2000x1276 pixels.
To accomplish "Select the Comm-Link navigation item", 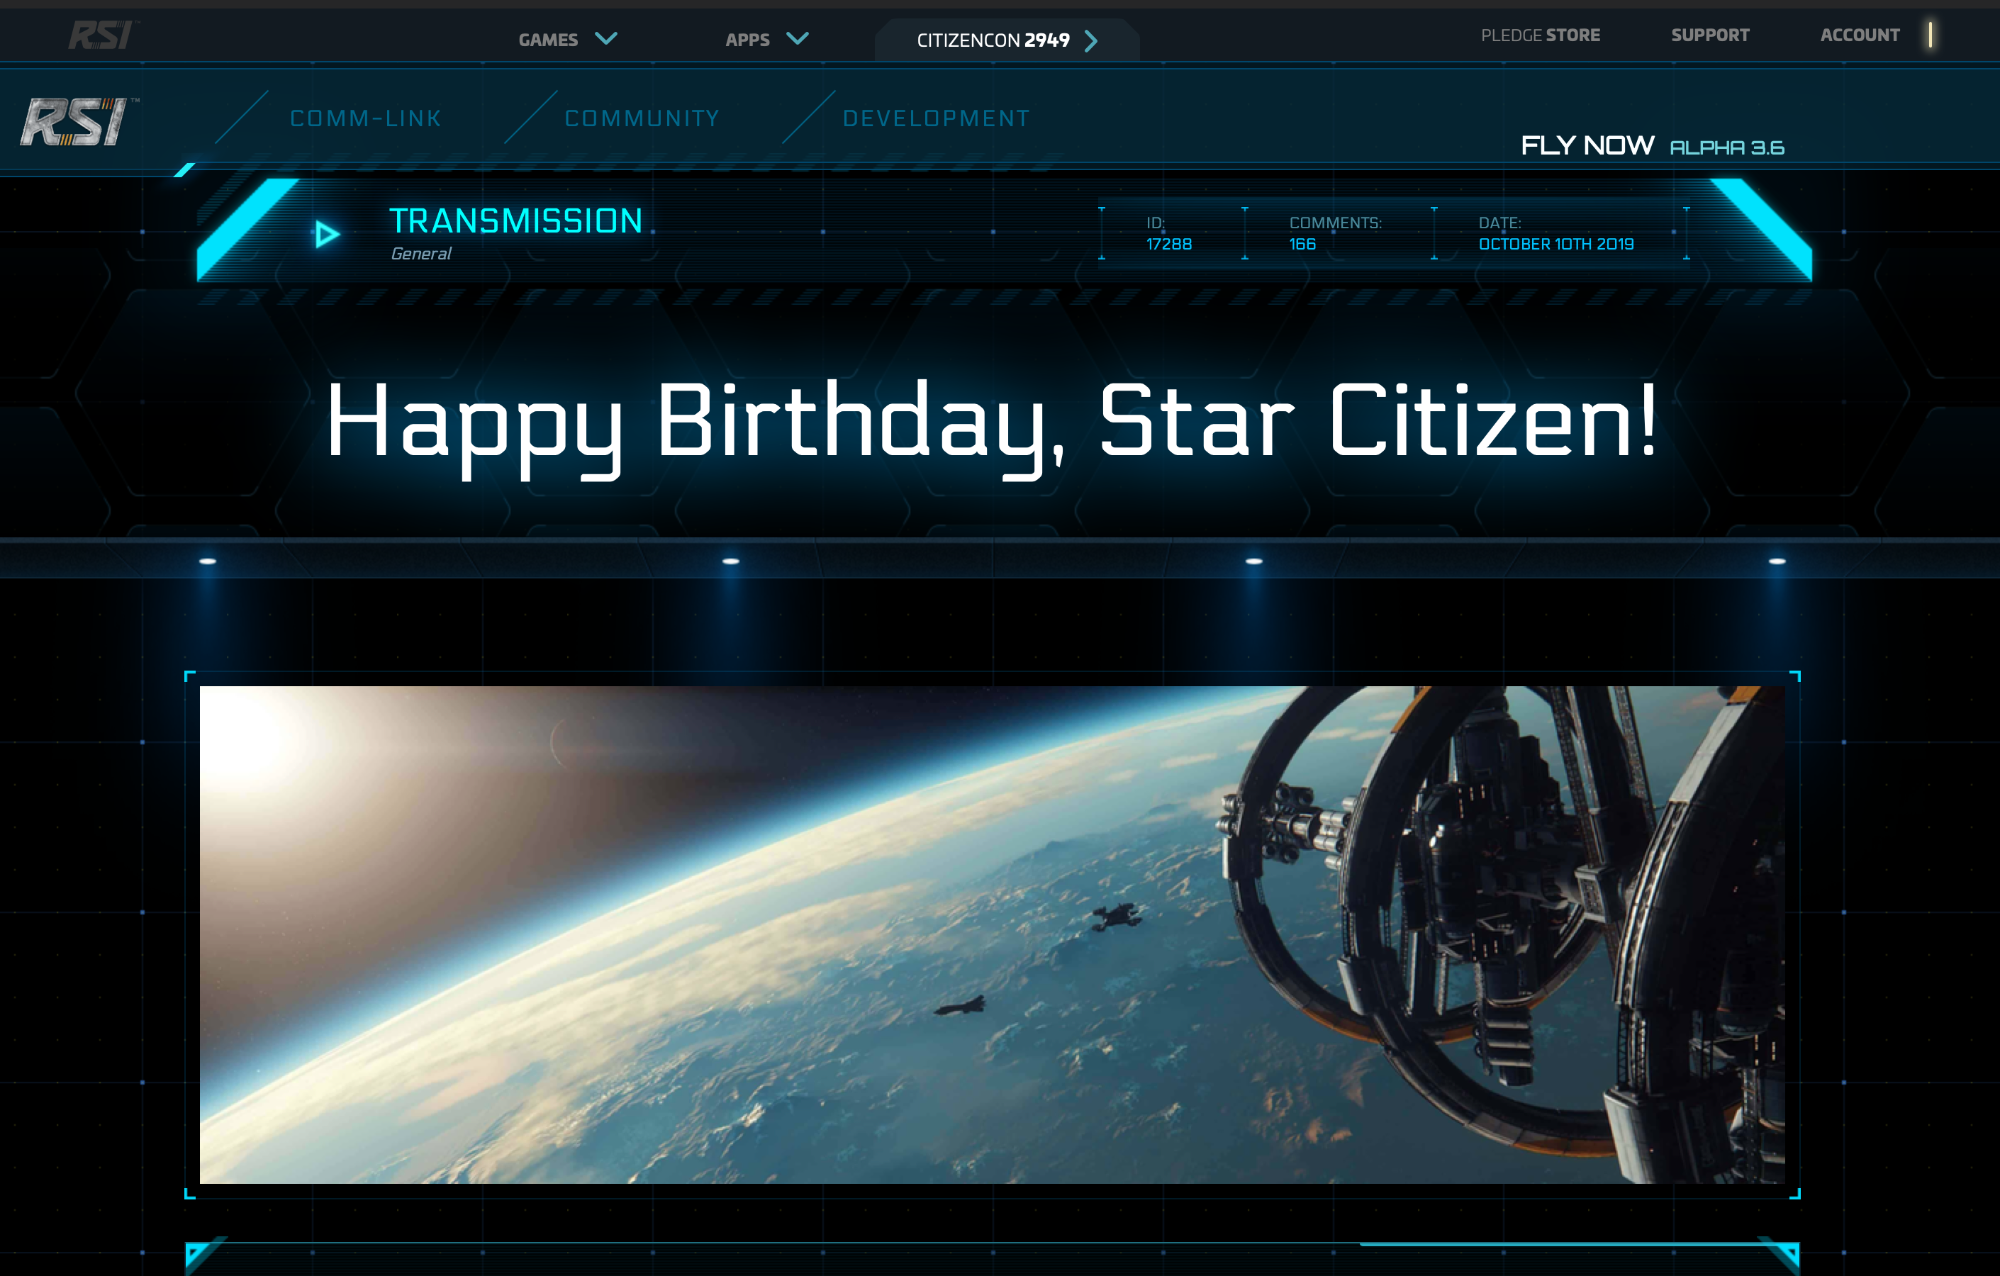I will (x=366, y=118).
